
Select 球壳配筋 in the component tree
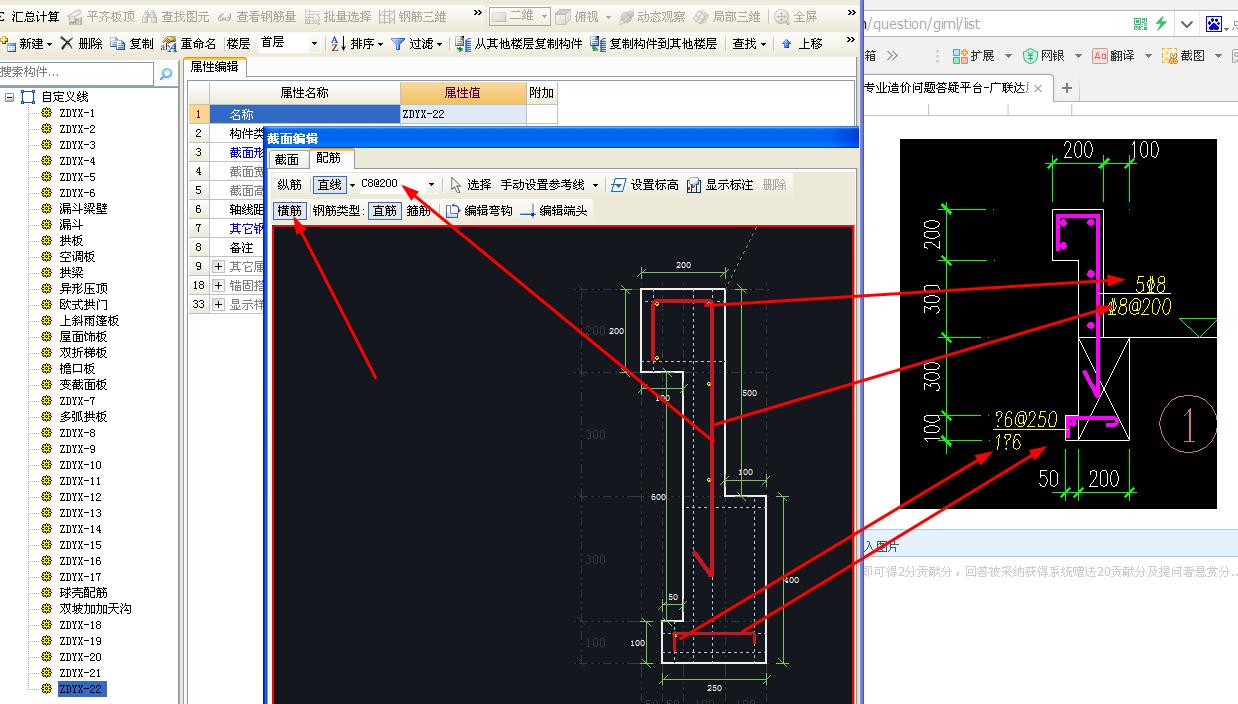point(83,593)
